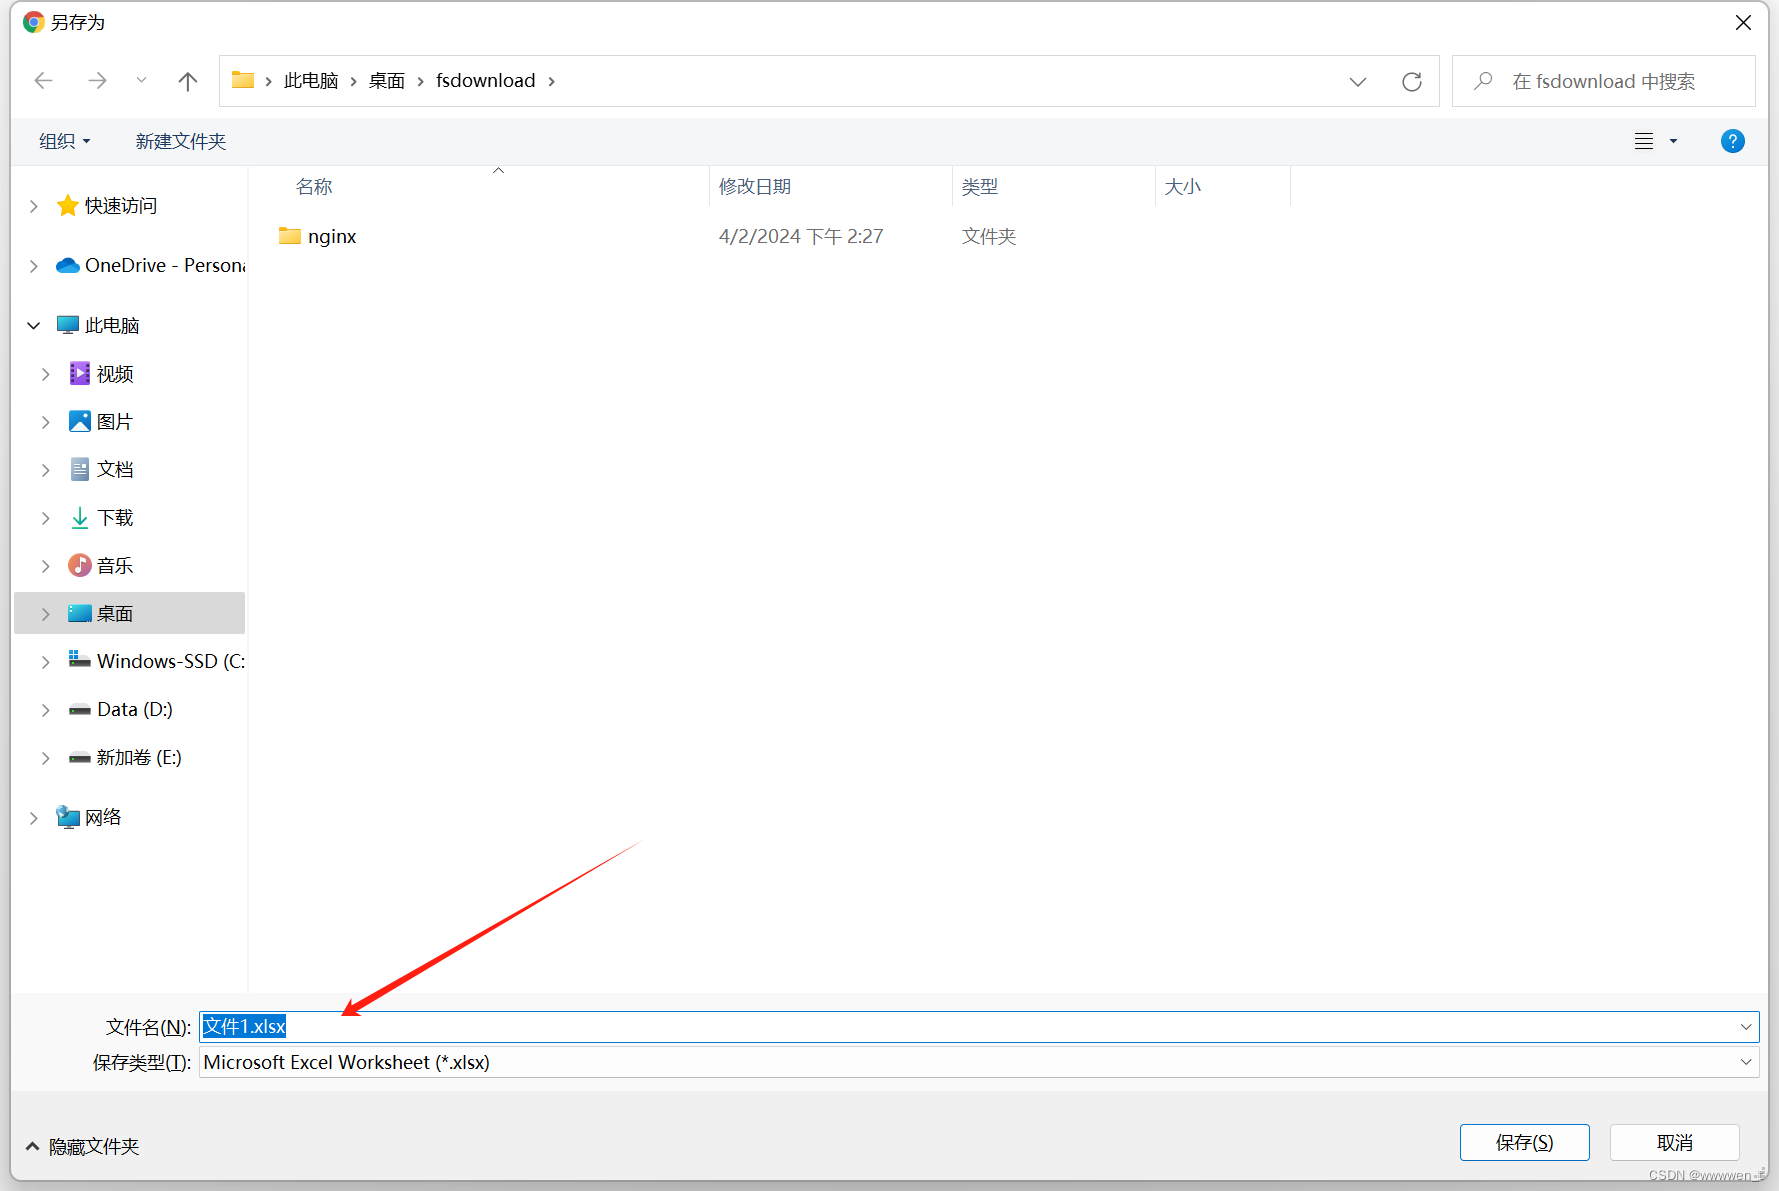Select 快速访问 star icon

tap(68, 205)
